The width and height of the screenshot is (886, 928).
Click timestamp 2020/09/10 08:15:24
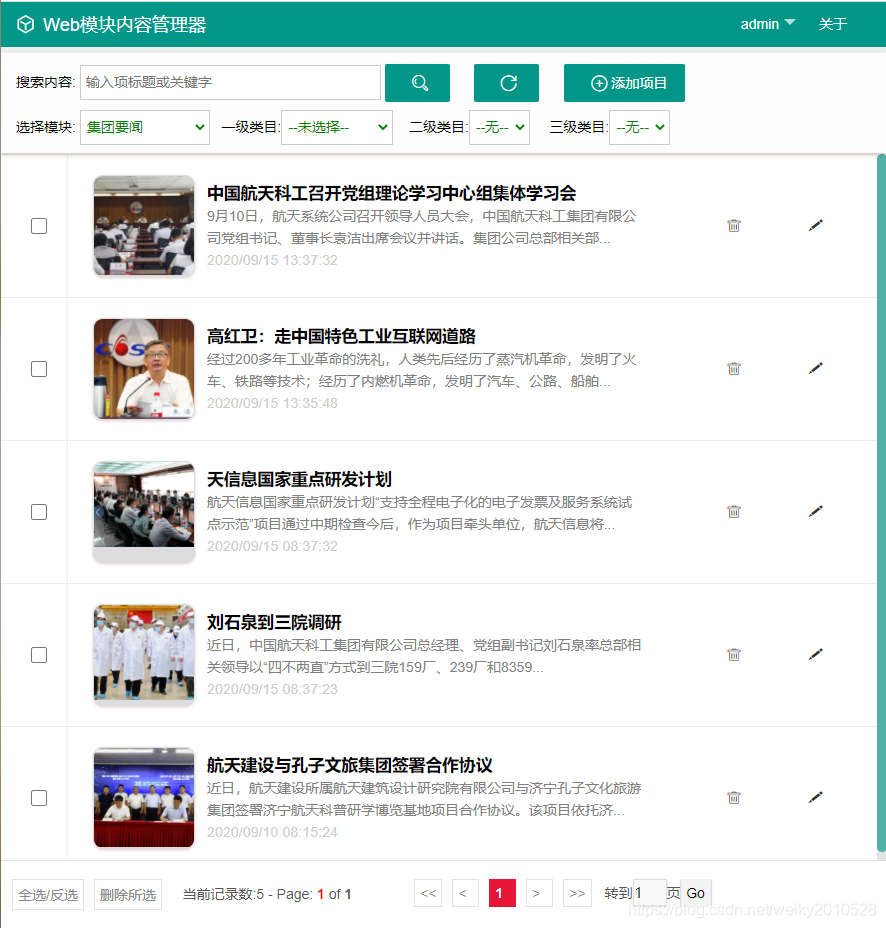pyautogui.click(x=272, y=832)
